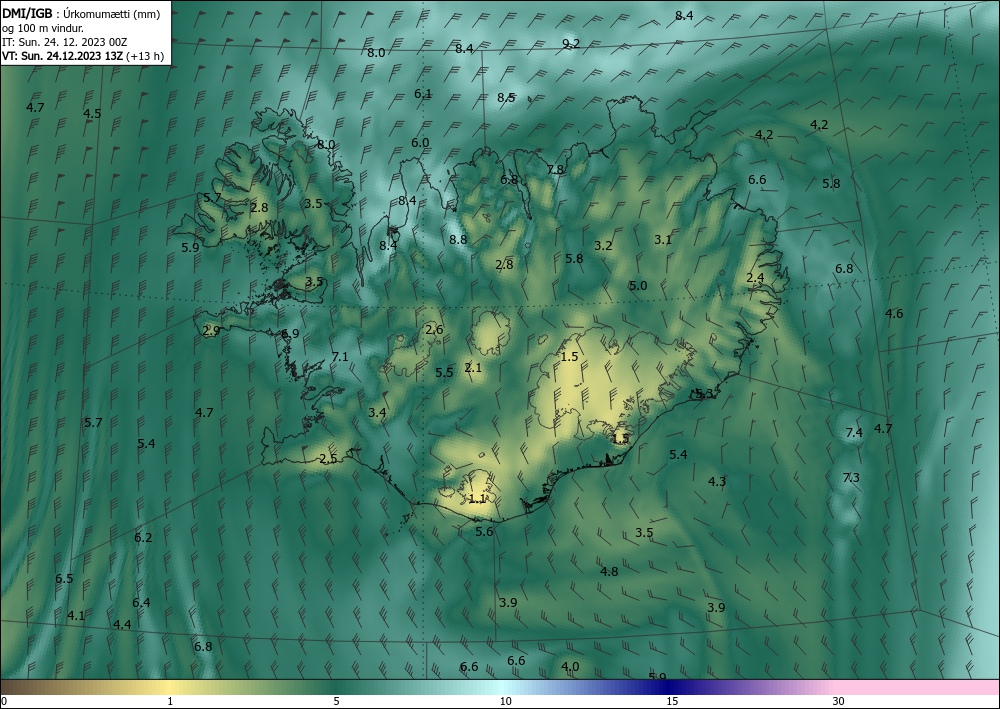Click the '0' tick label on color scale
Screen dimensions: 1000x709
(x=4, y=701)
